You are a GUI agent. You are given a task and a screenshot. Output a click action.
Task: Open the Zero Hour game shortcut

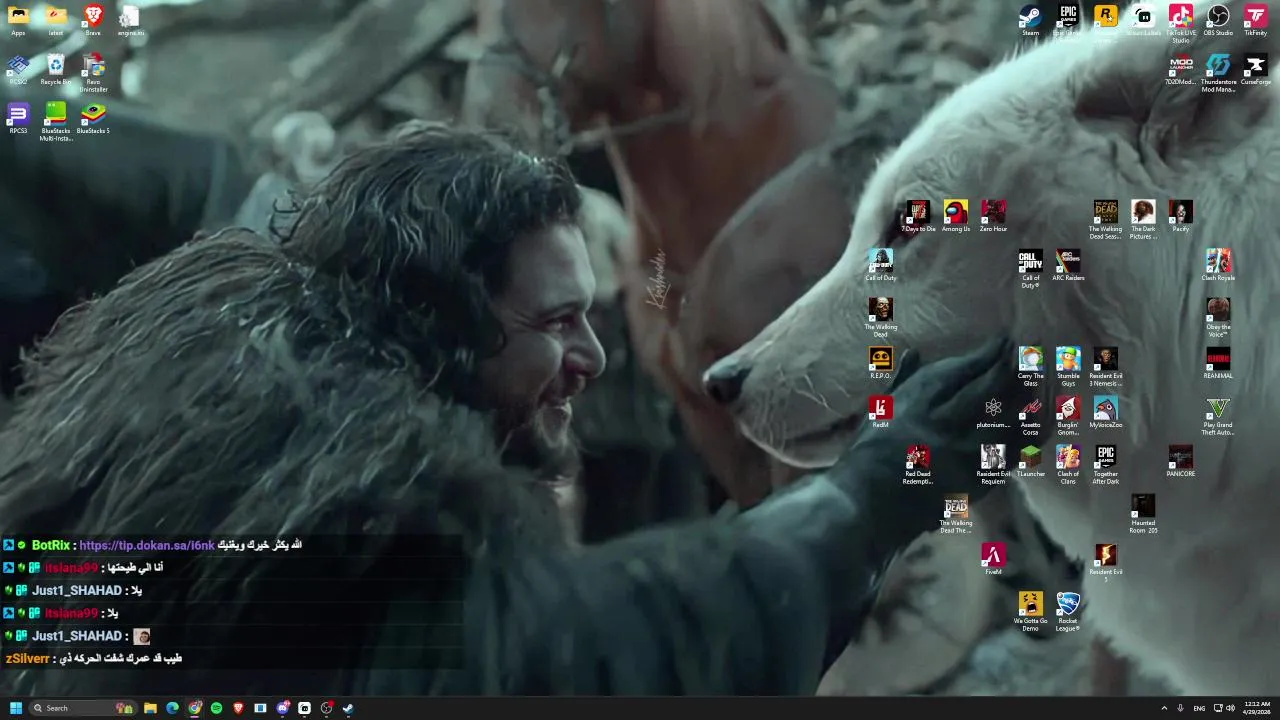tap(993, 216)
